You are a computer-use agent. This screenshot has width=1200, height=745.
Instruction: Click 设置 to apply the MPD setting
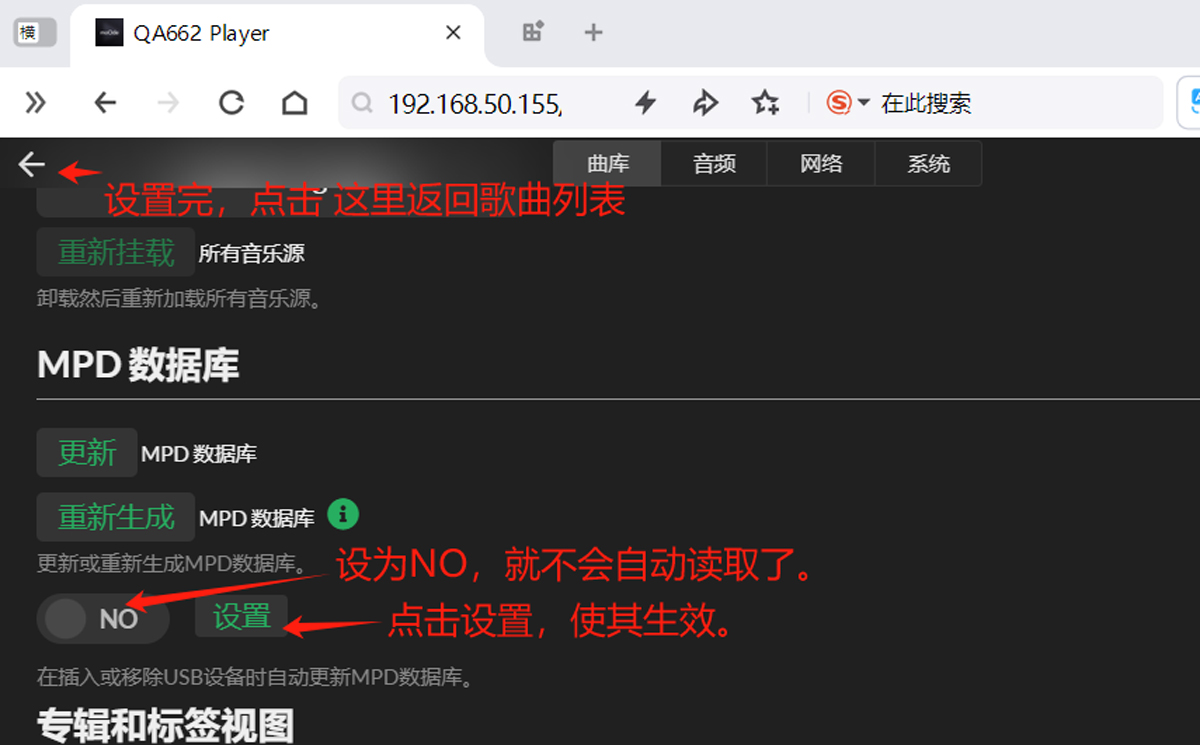point(240,616)
